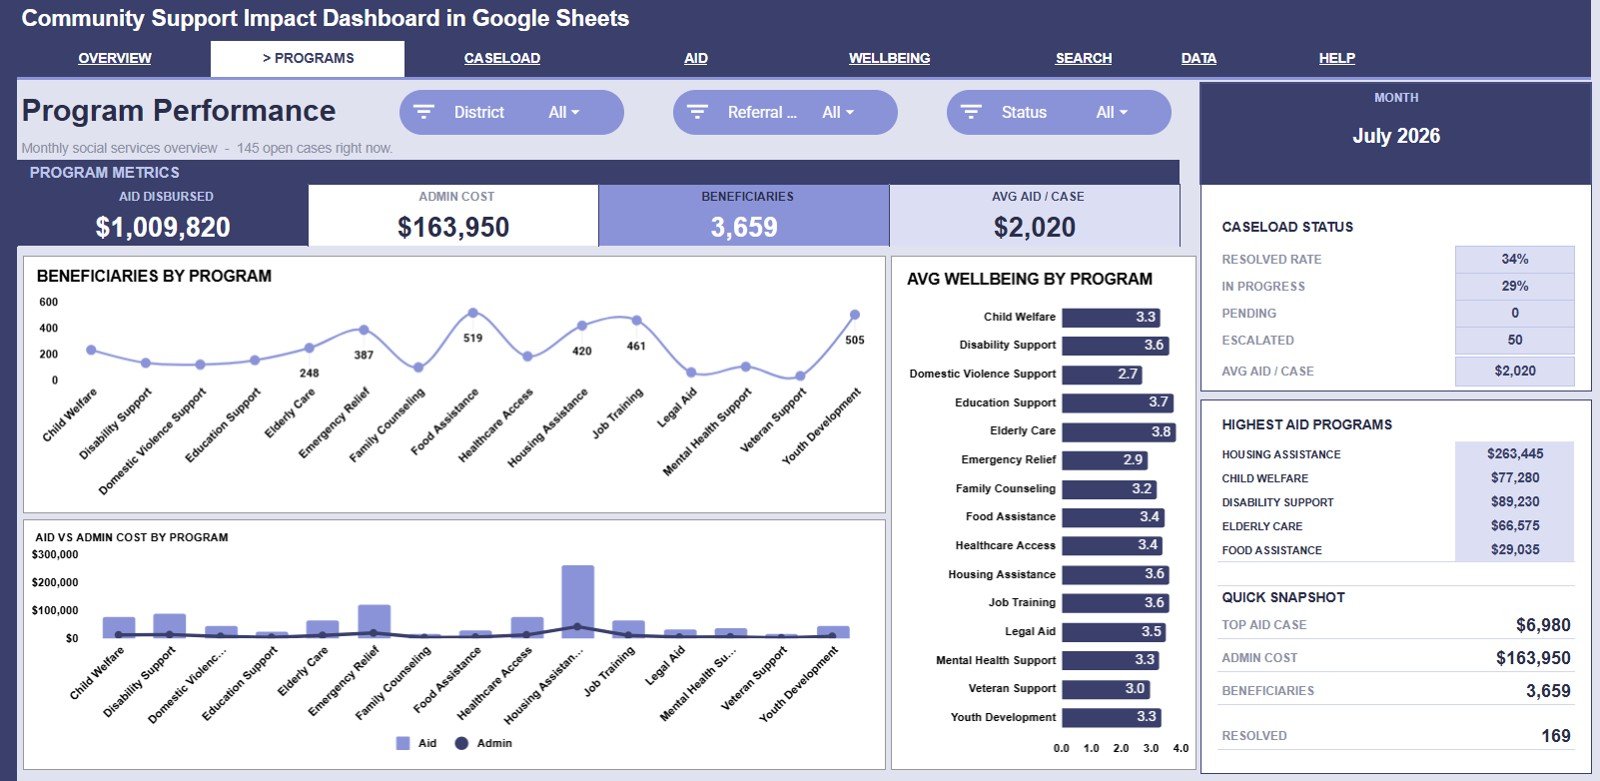The image size is (1600, 781).
Task: Click the Resolved 169 value
Action: 1556,736
